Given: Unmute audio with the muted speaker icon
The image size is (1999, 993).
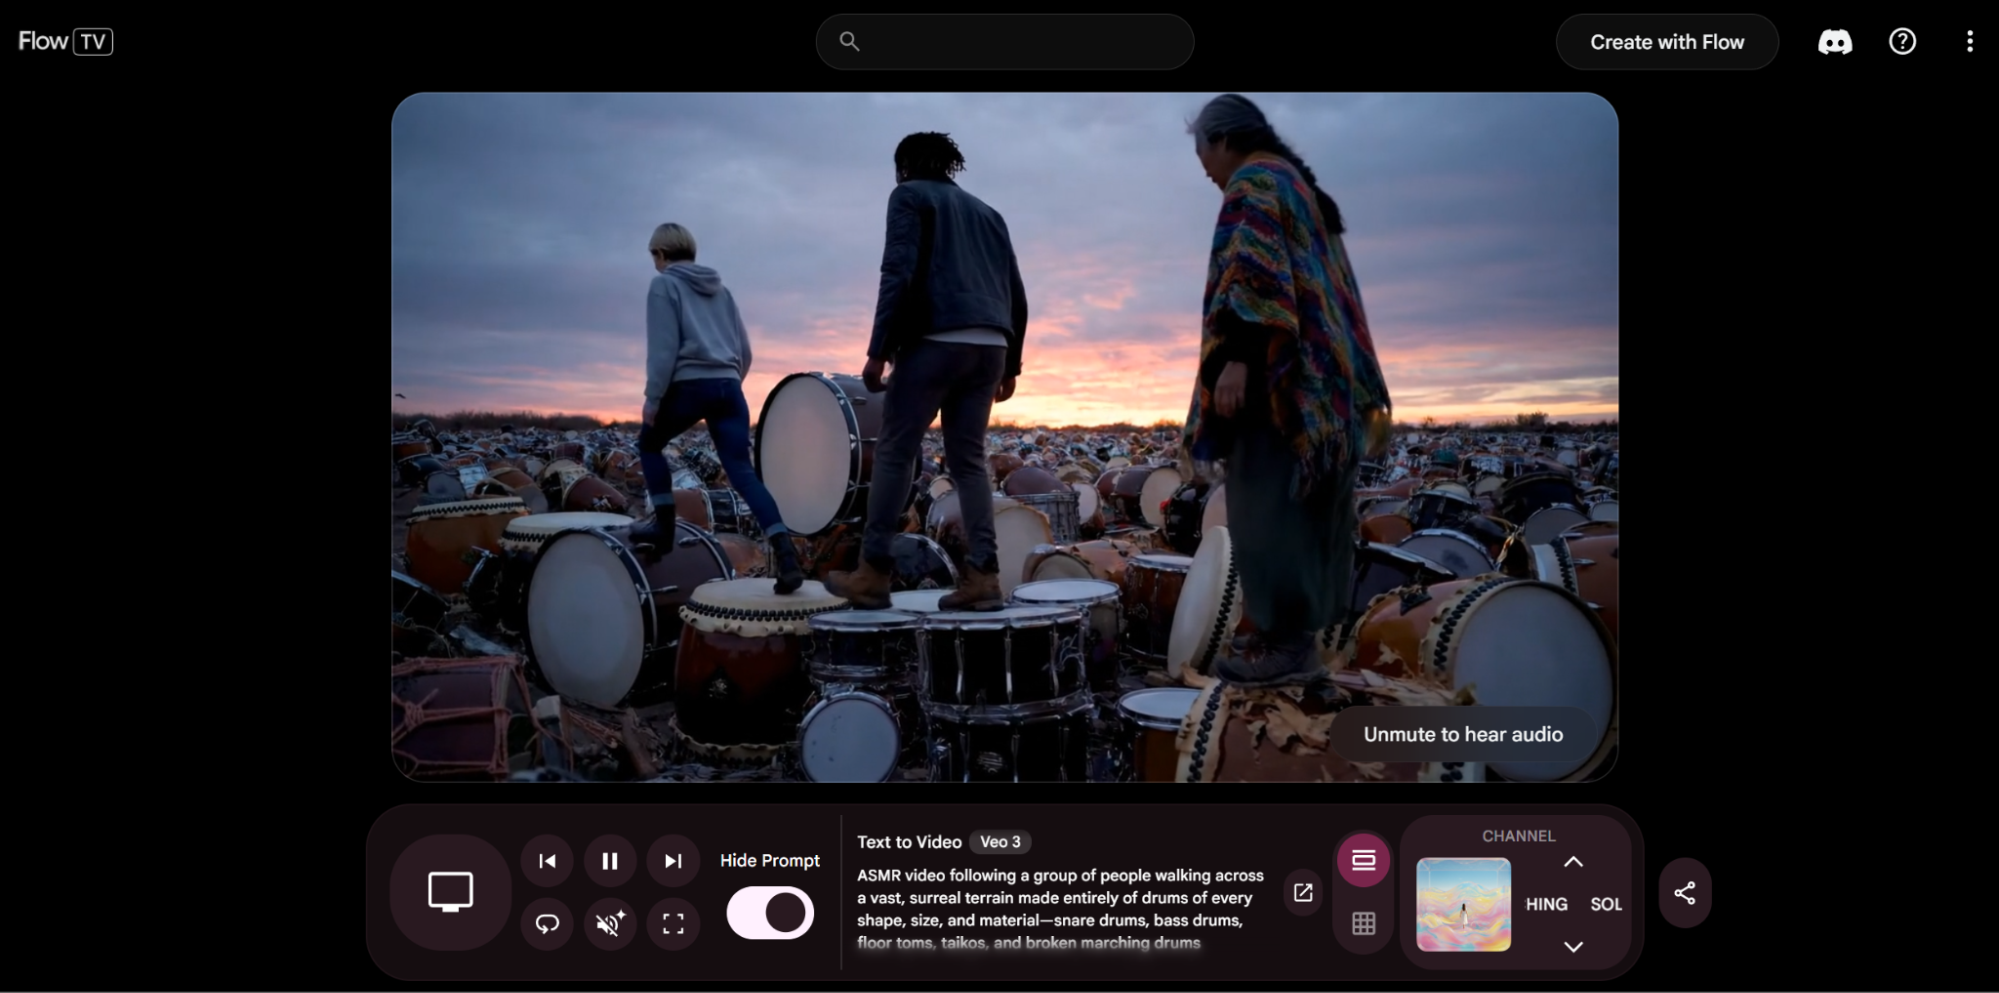Looking at the screenshot, I should tap(610, 923).
